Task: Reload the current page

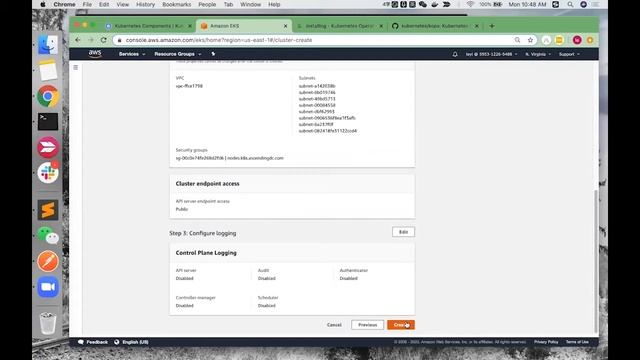Action: click(x=104, y=40)
